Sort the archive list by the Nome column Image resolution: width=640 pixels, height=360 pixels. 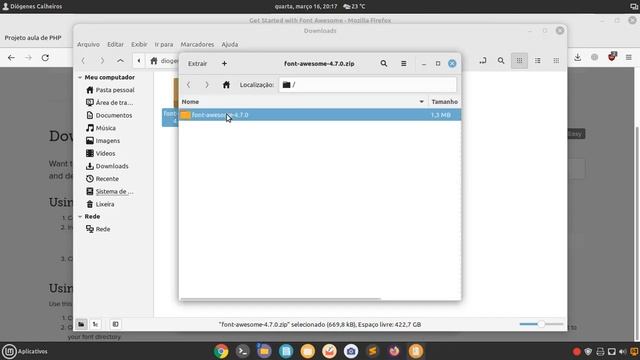click(x=303, y=102)
